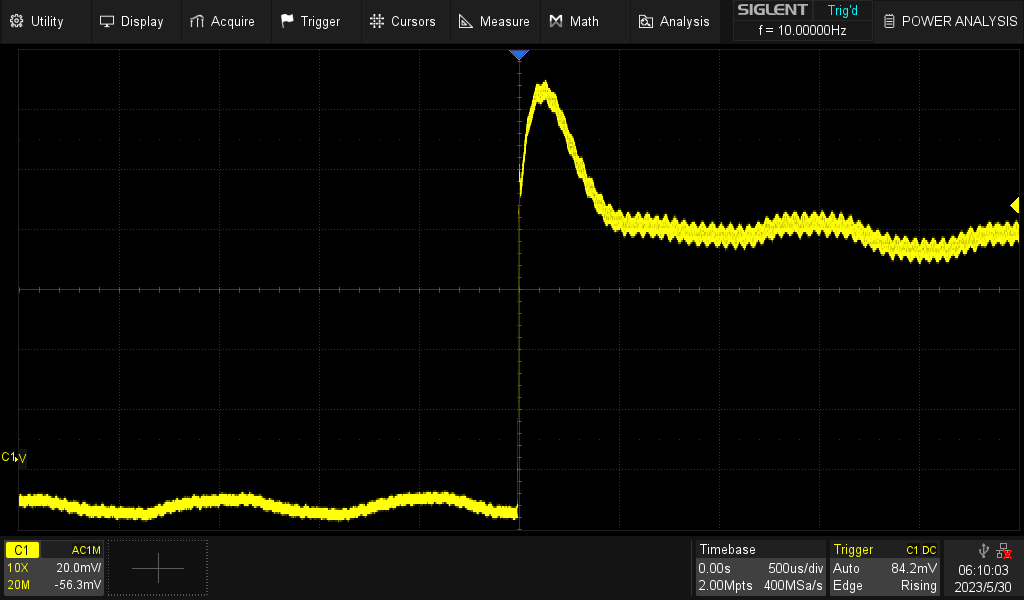Toggle channel C1 via its yellow badge
This screenshot has width=1024, height=600.
tap(22, 549)
